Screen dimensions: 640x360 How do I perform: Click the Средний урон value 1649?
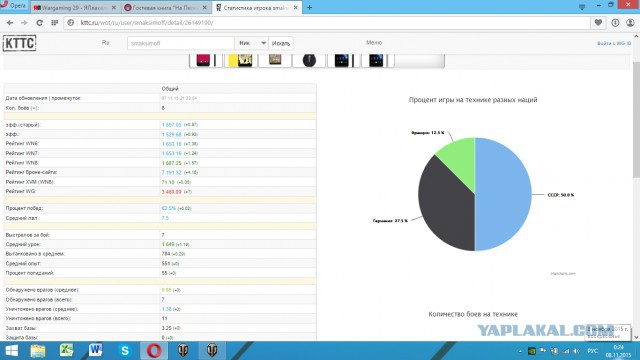pos(168,244)
